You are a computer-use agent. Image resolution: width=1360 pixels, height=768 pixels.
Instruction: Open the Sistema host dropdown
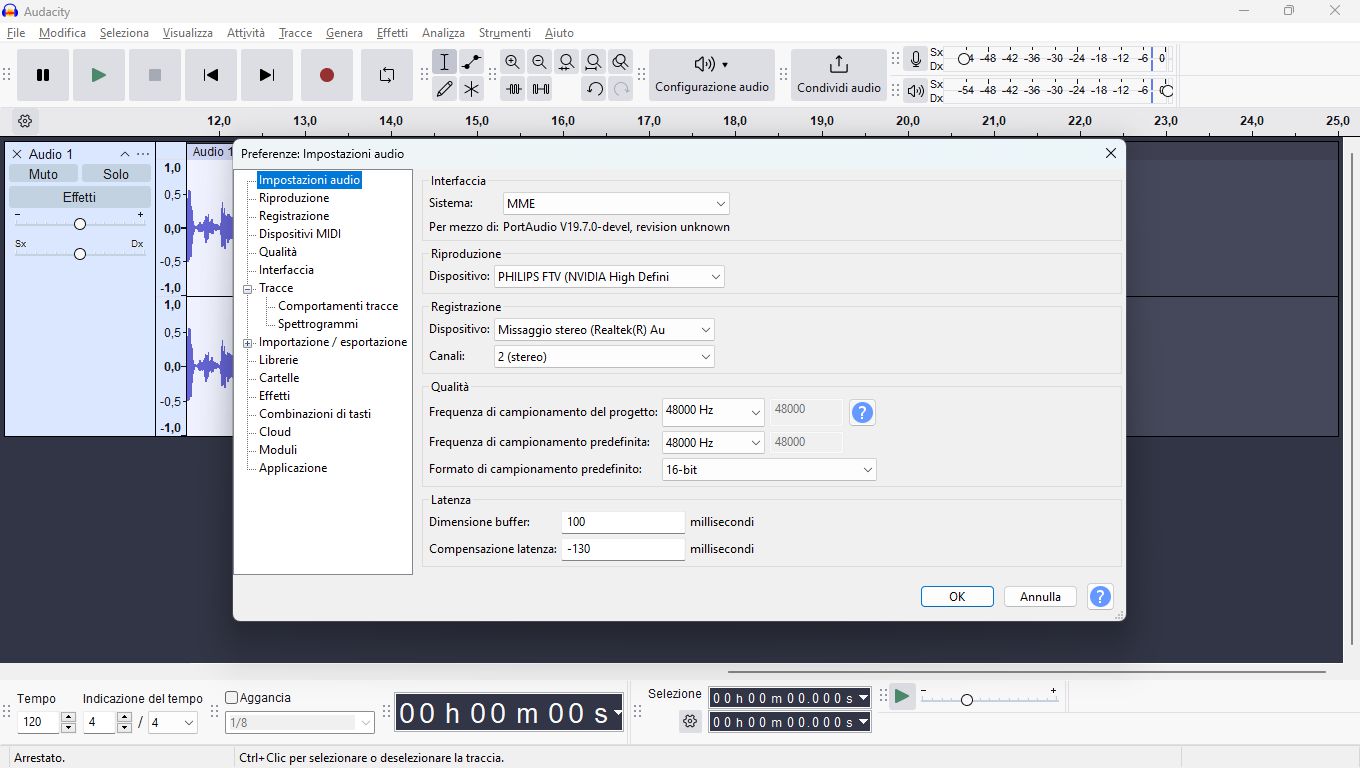point(616,204)
